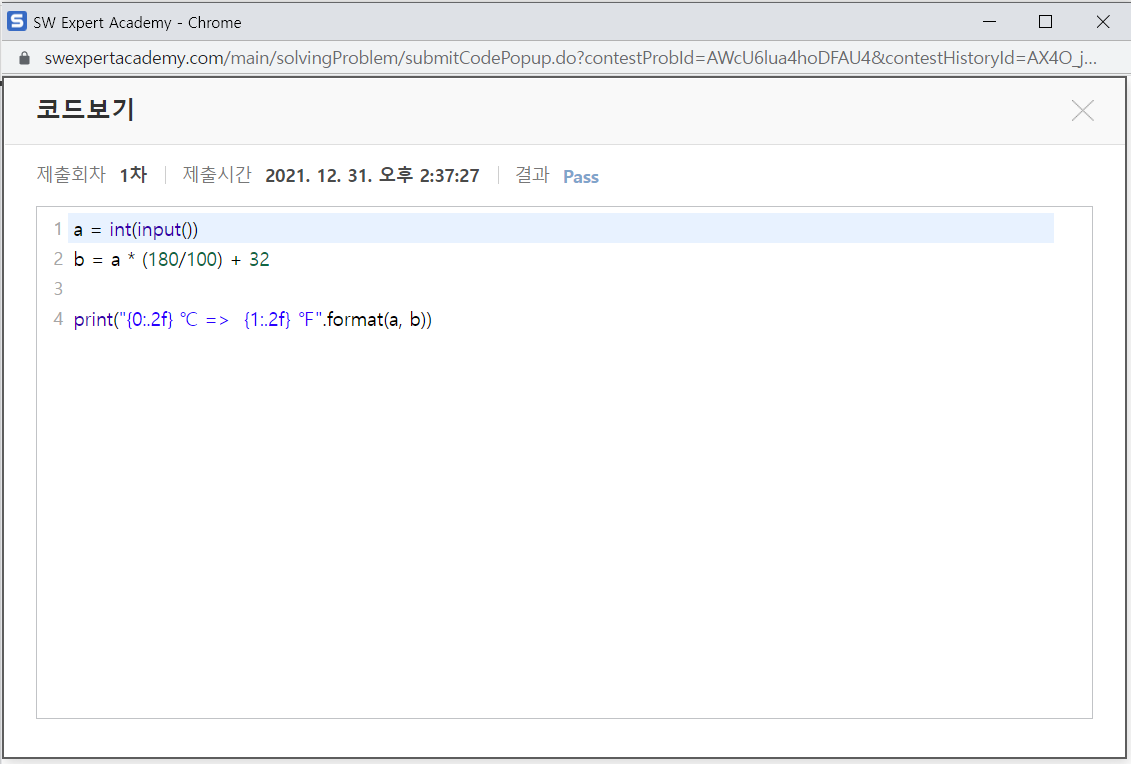Minimize the Chrome window
The height and width of the screenshot is (764, 1131).
click(x=990, y=22)
